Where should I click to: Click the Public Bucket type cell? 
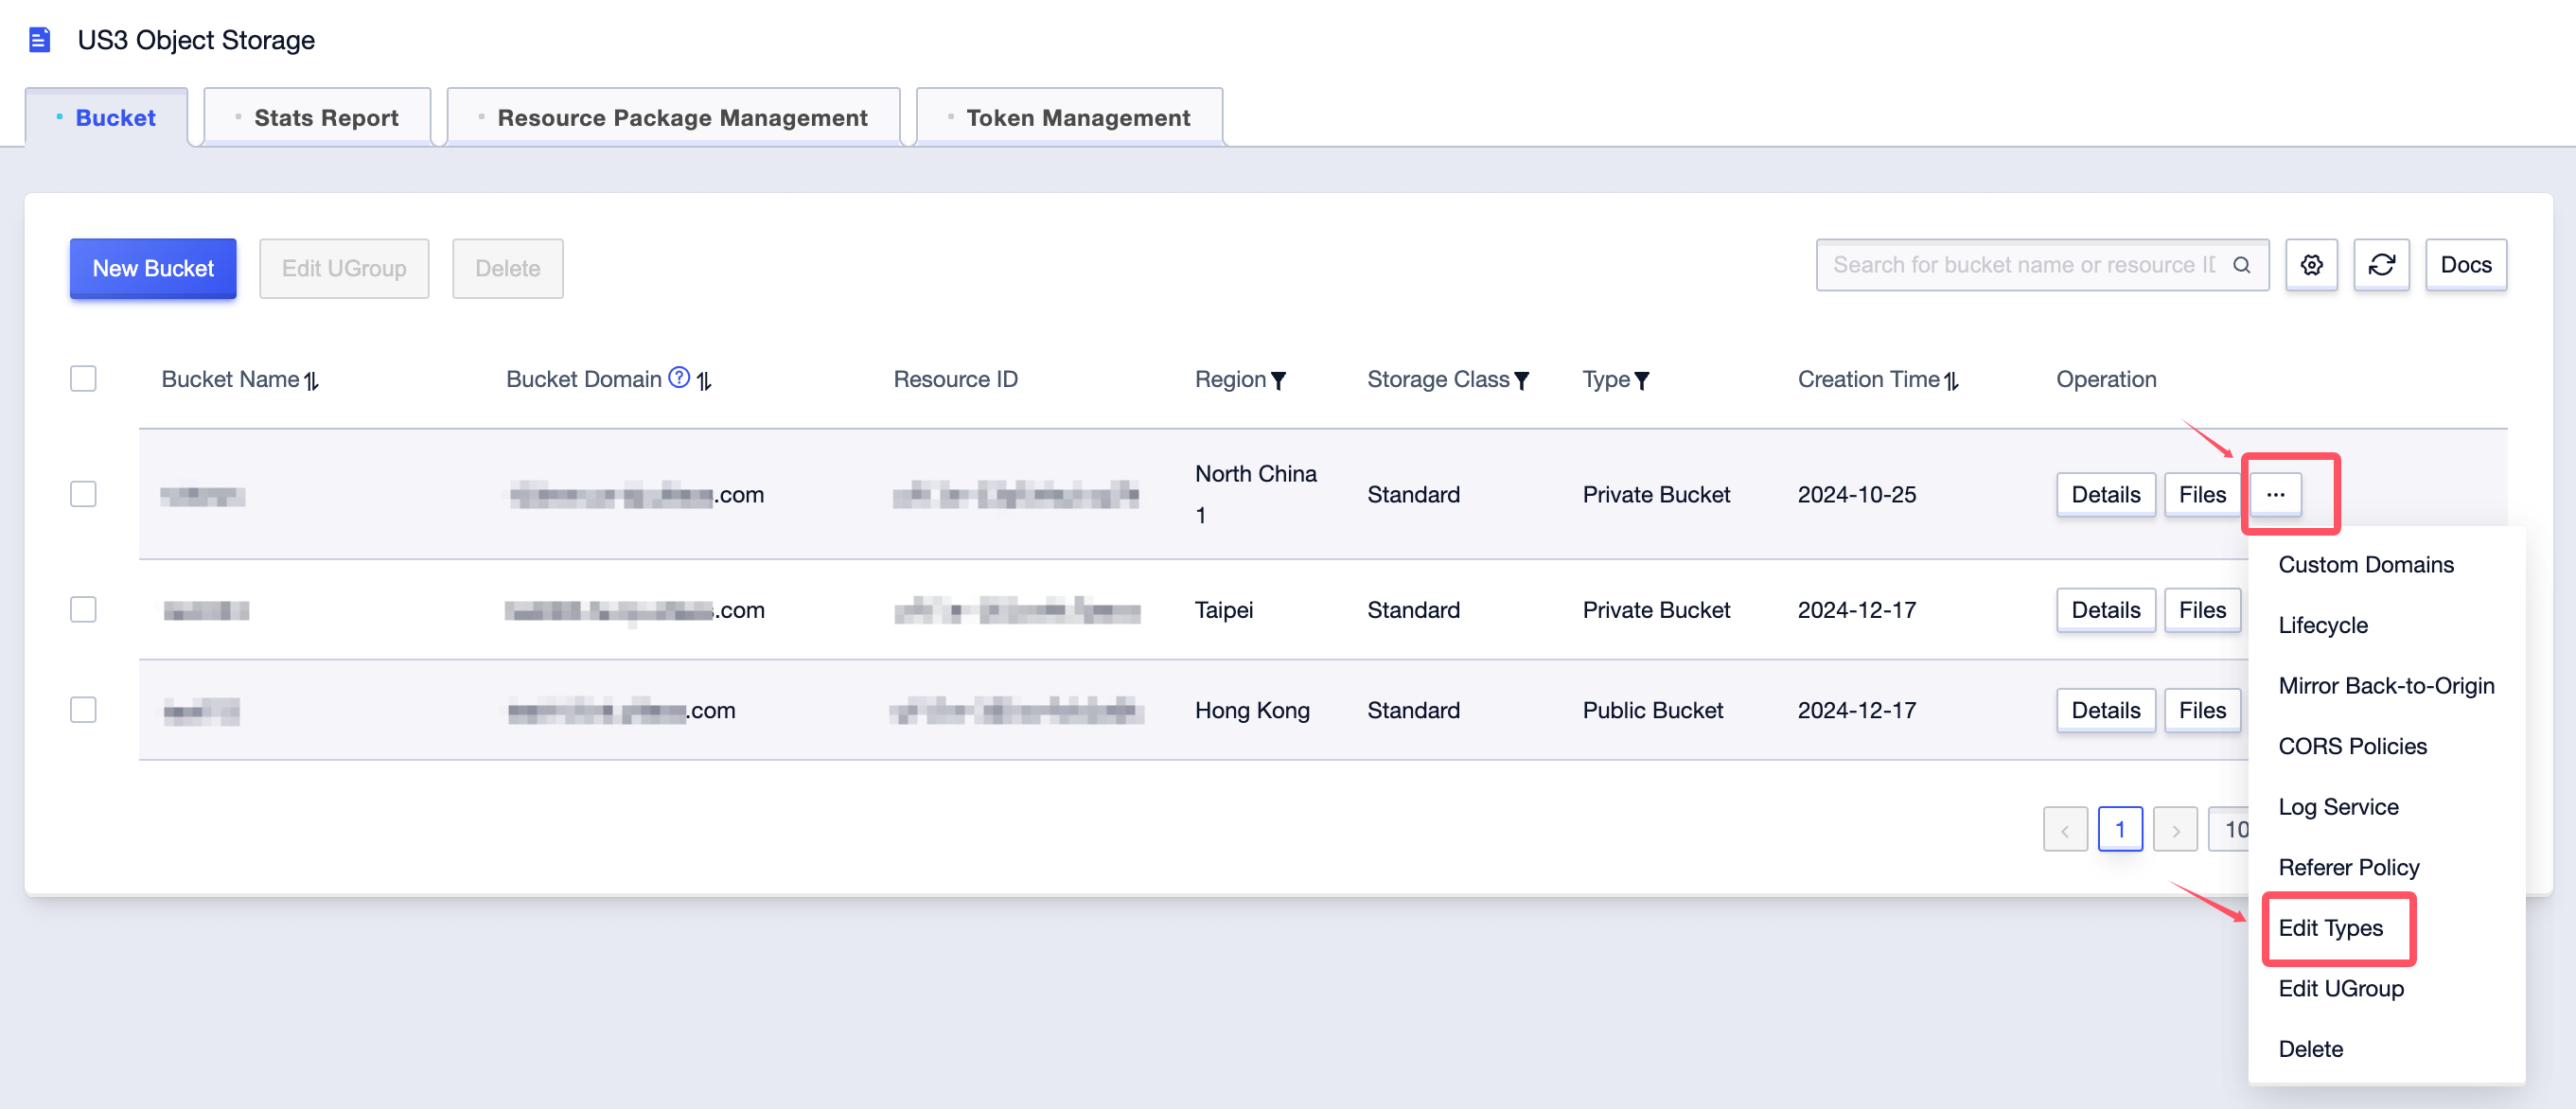1652,711
